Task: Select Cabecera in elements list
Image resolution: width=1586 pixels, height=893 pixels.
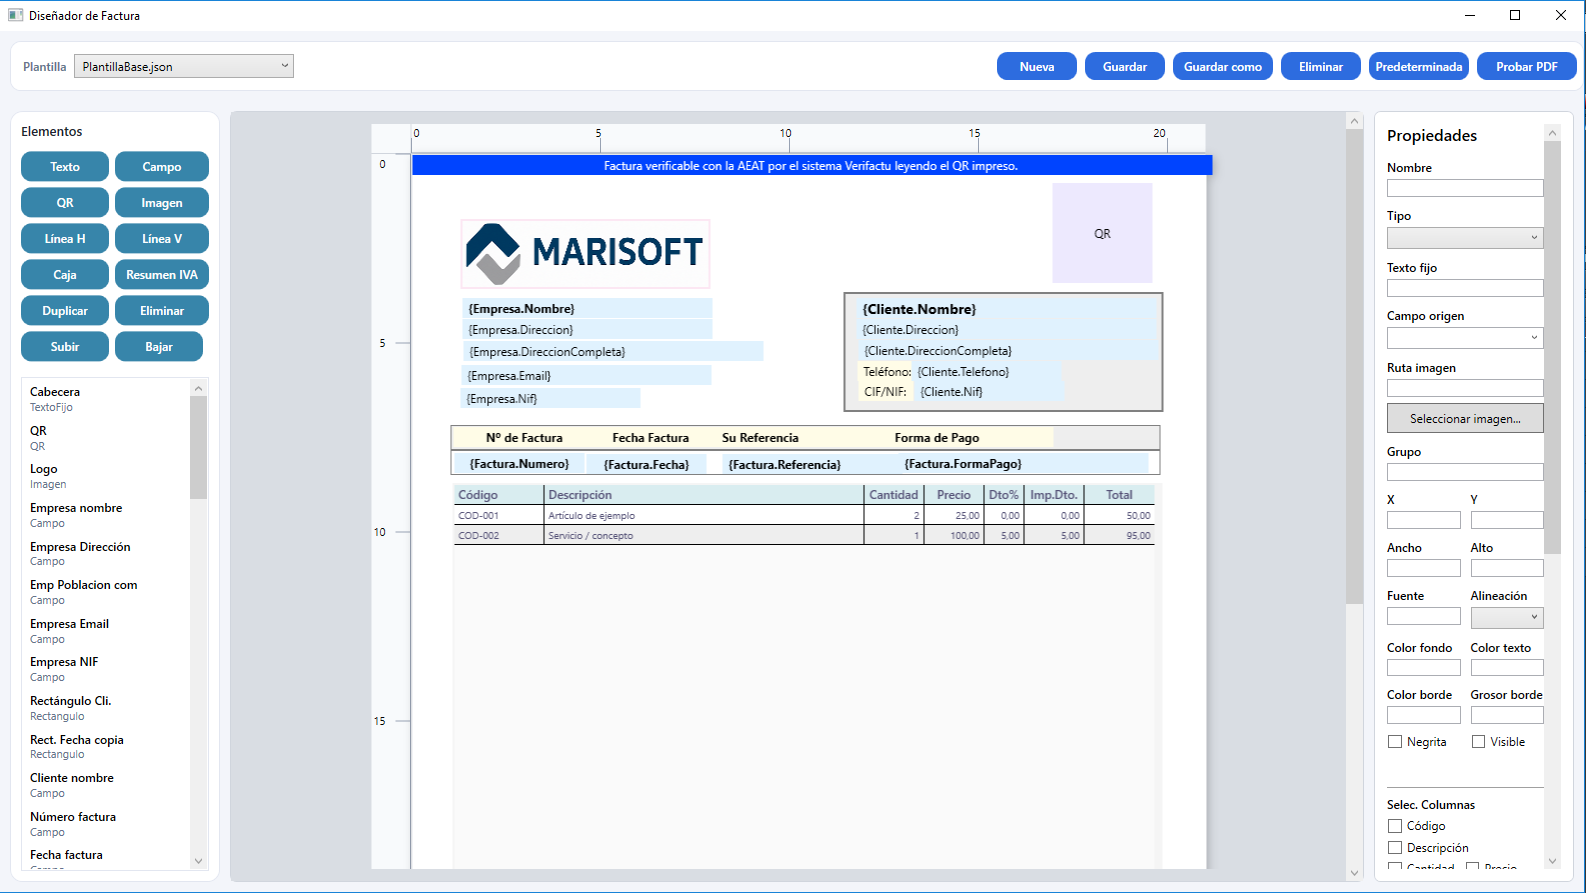Action: (106, 399)
